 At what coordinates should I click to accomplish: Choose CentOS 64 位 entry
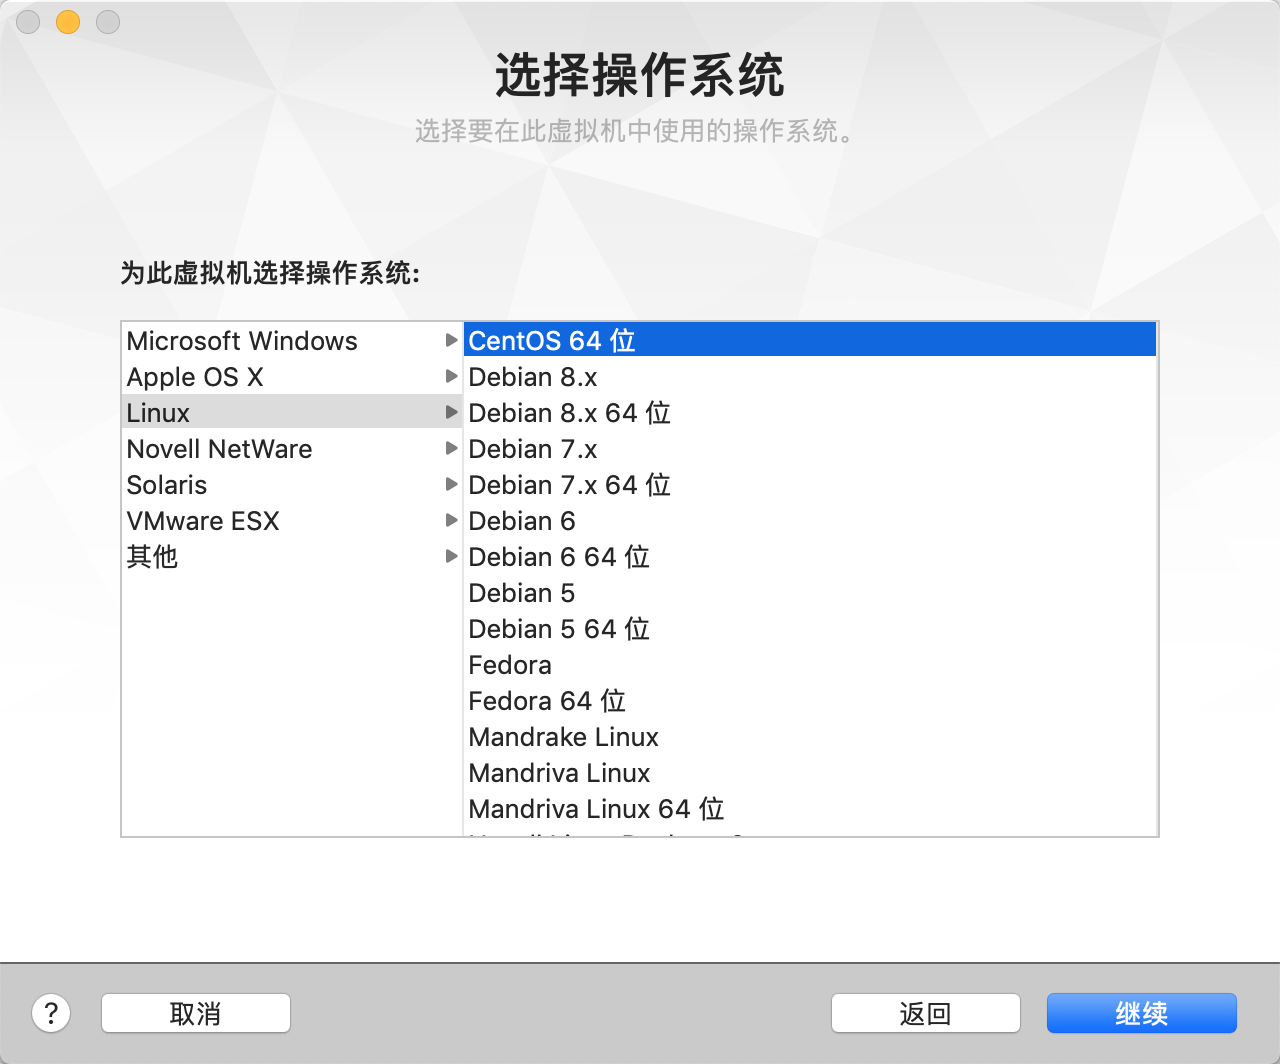coord(810,340)
